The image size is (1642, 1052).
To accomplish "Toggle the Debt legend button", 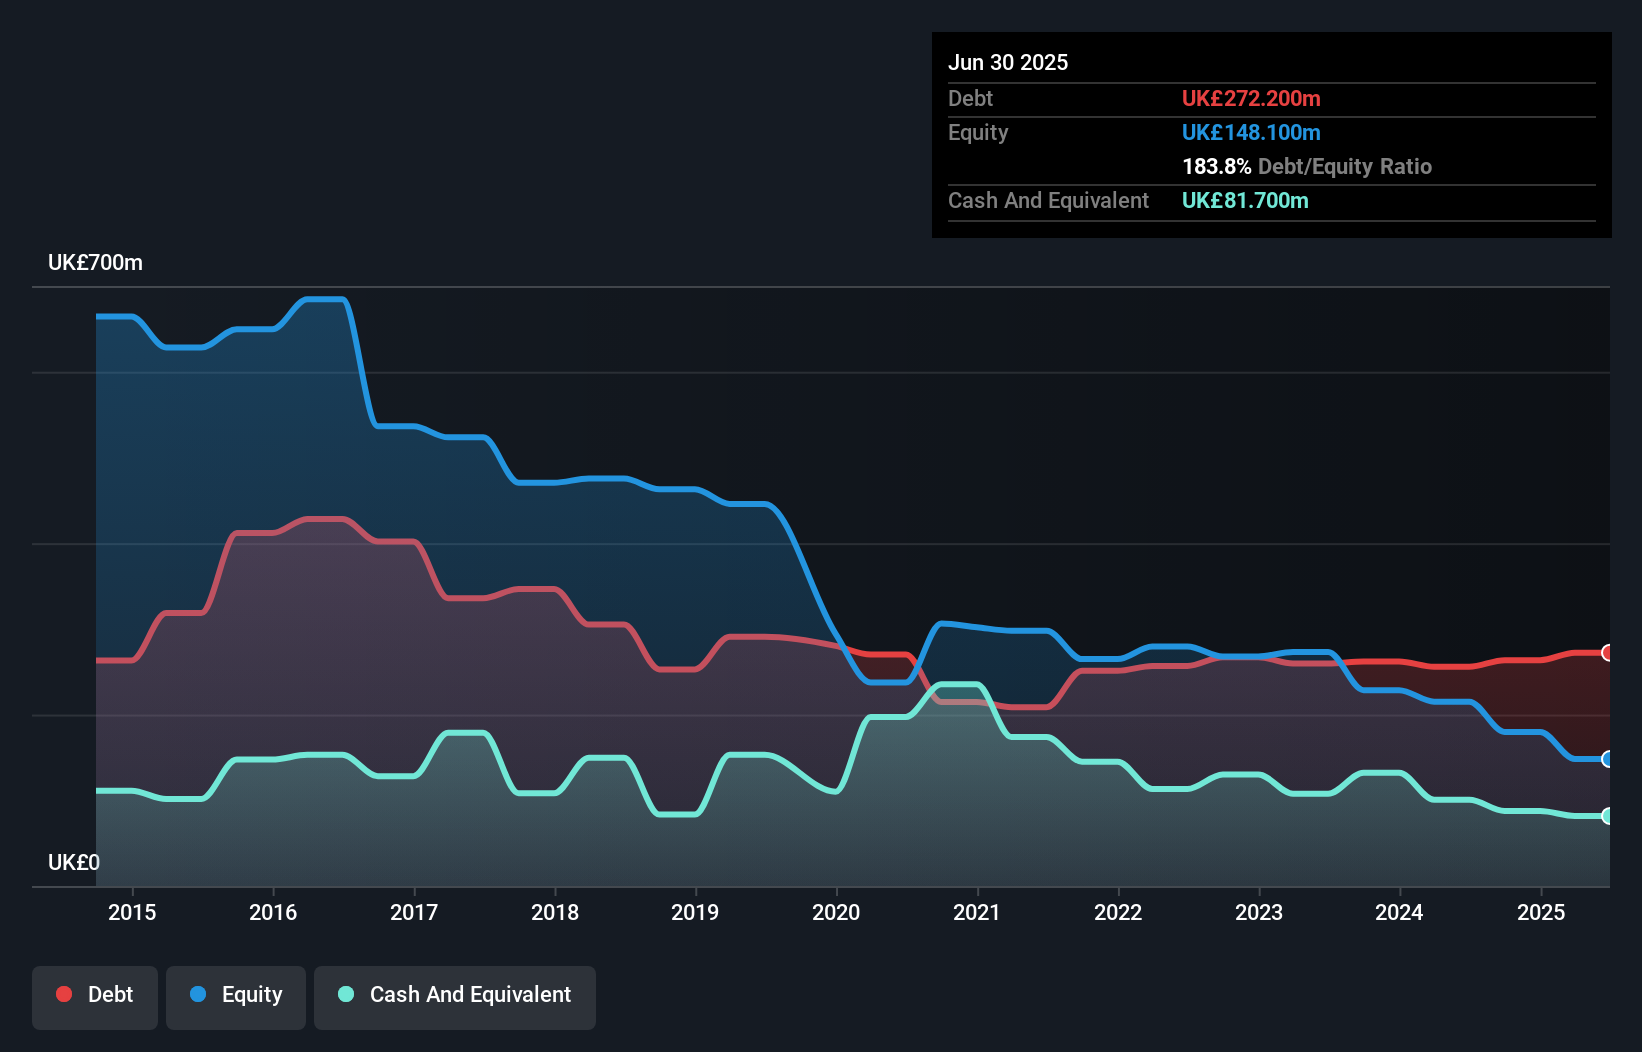I will click(95, 996).
